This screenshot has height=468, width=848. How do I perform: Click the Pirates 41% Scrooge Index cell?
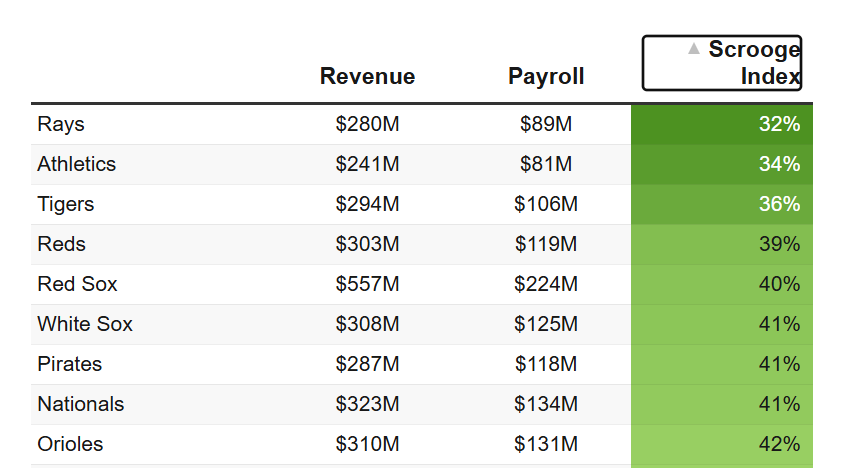click(722, 365)
